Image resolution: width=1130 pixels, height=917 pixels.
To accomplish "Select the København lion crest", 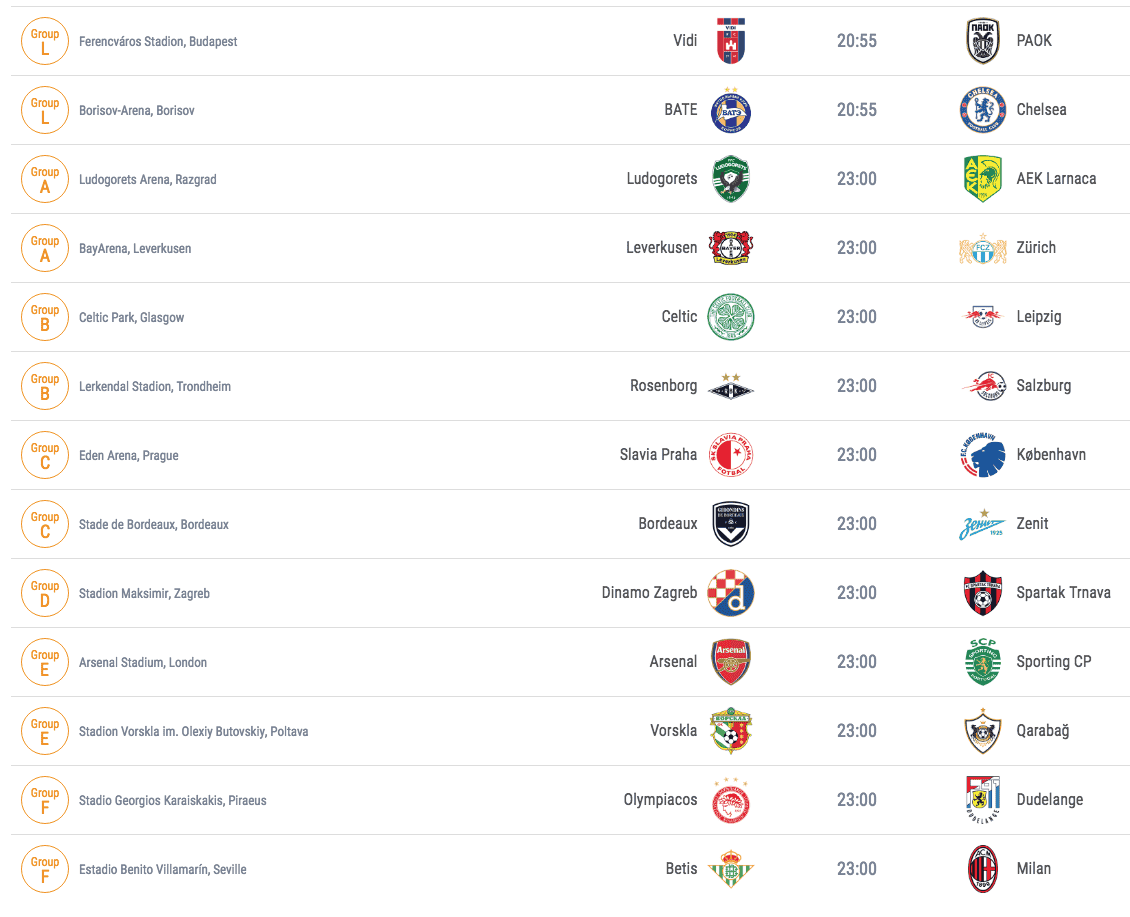I will pyautogui.click(x=982, y=455).
